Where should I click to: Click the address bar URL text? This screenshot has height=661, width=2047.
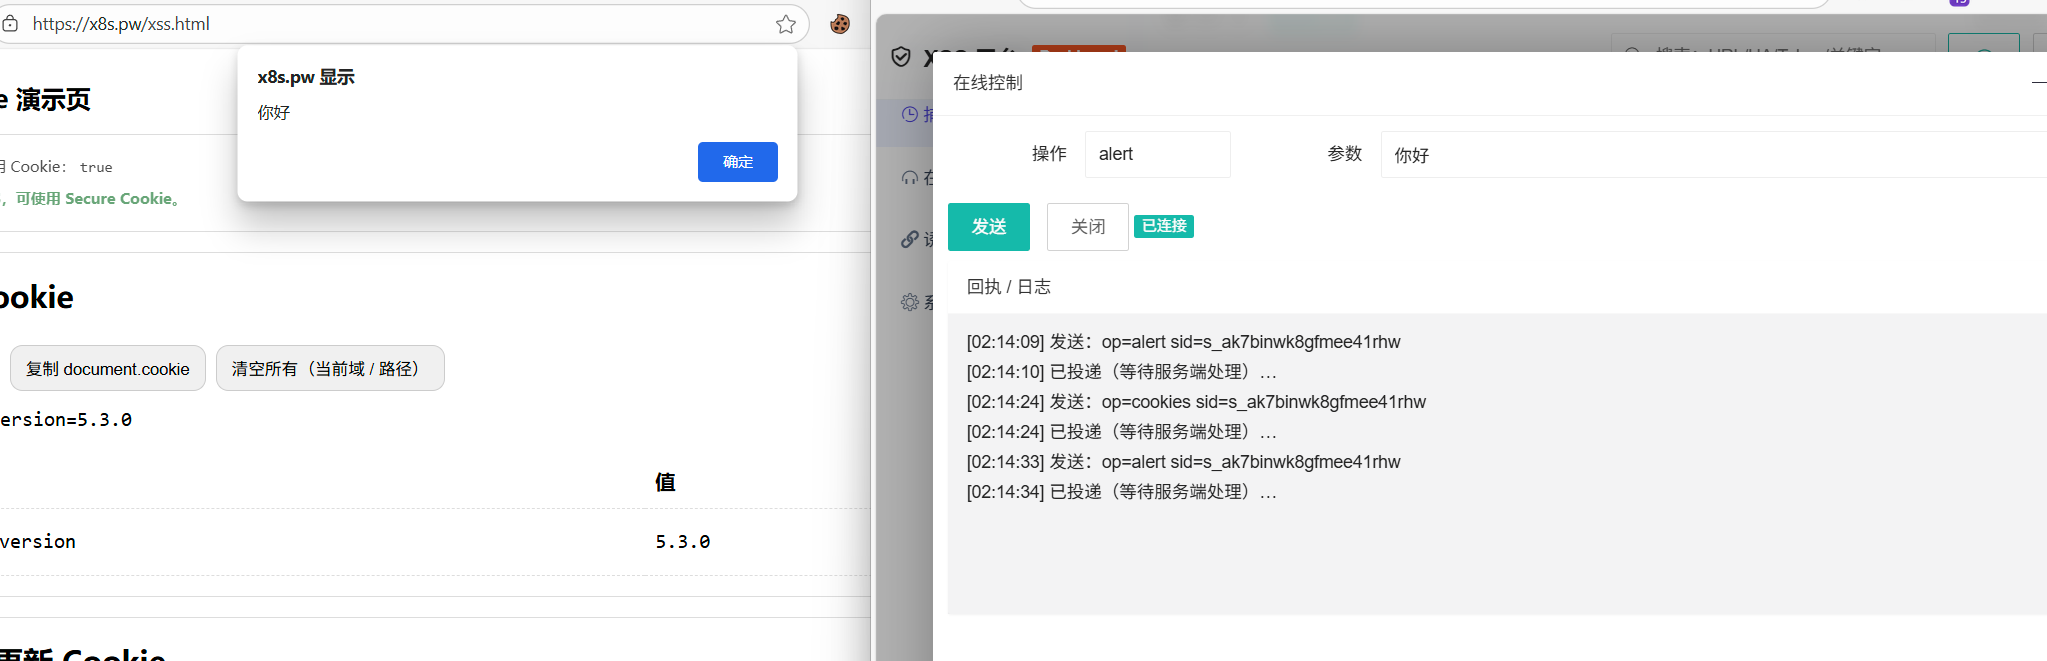coord(121,24)
